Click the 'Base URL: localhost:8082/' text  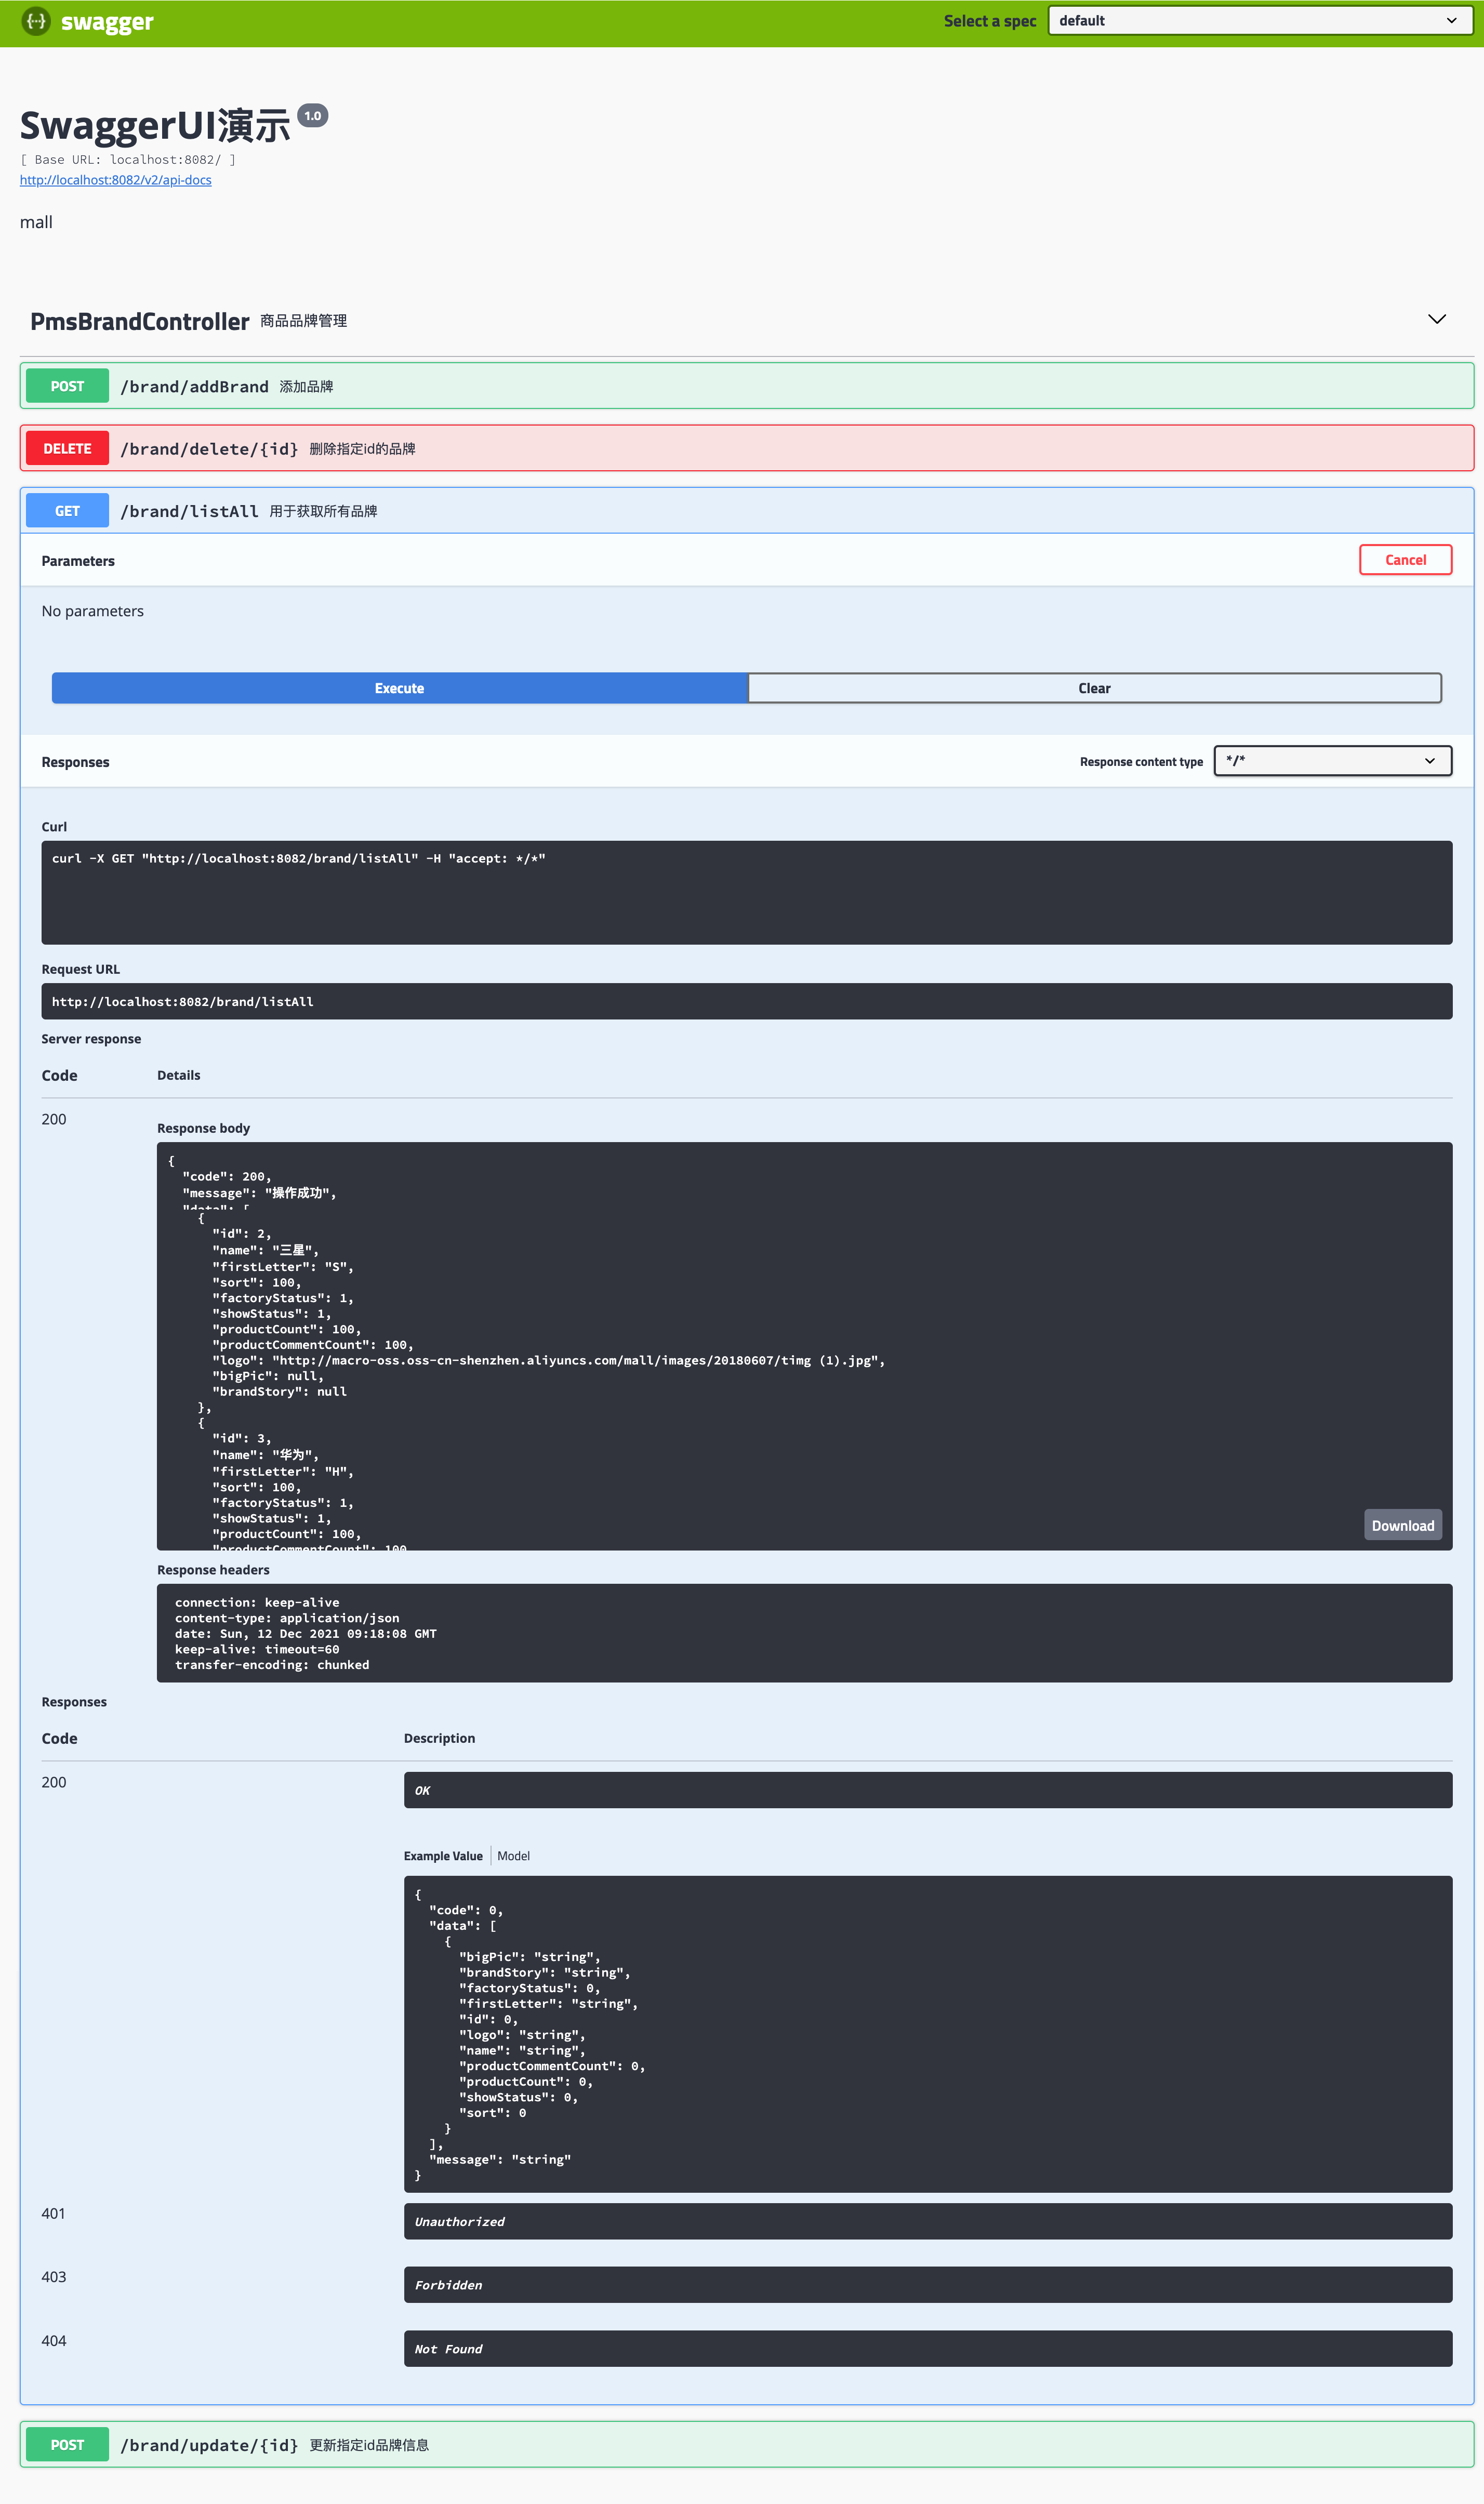(128, 159)
